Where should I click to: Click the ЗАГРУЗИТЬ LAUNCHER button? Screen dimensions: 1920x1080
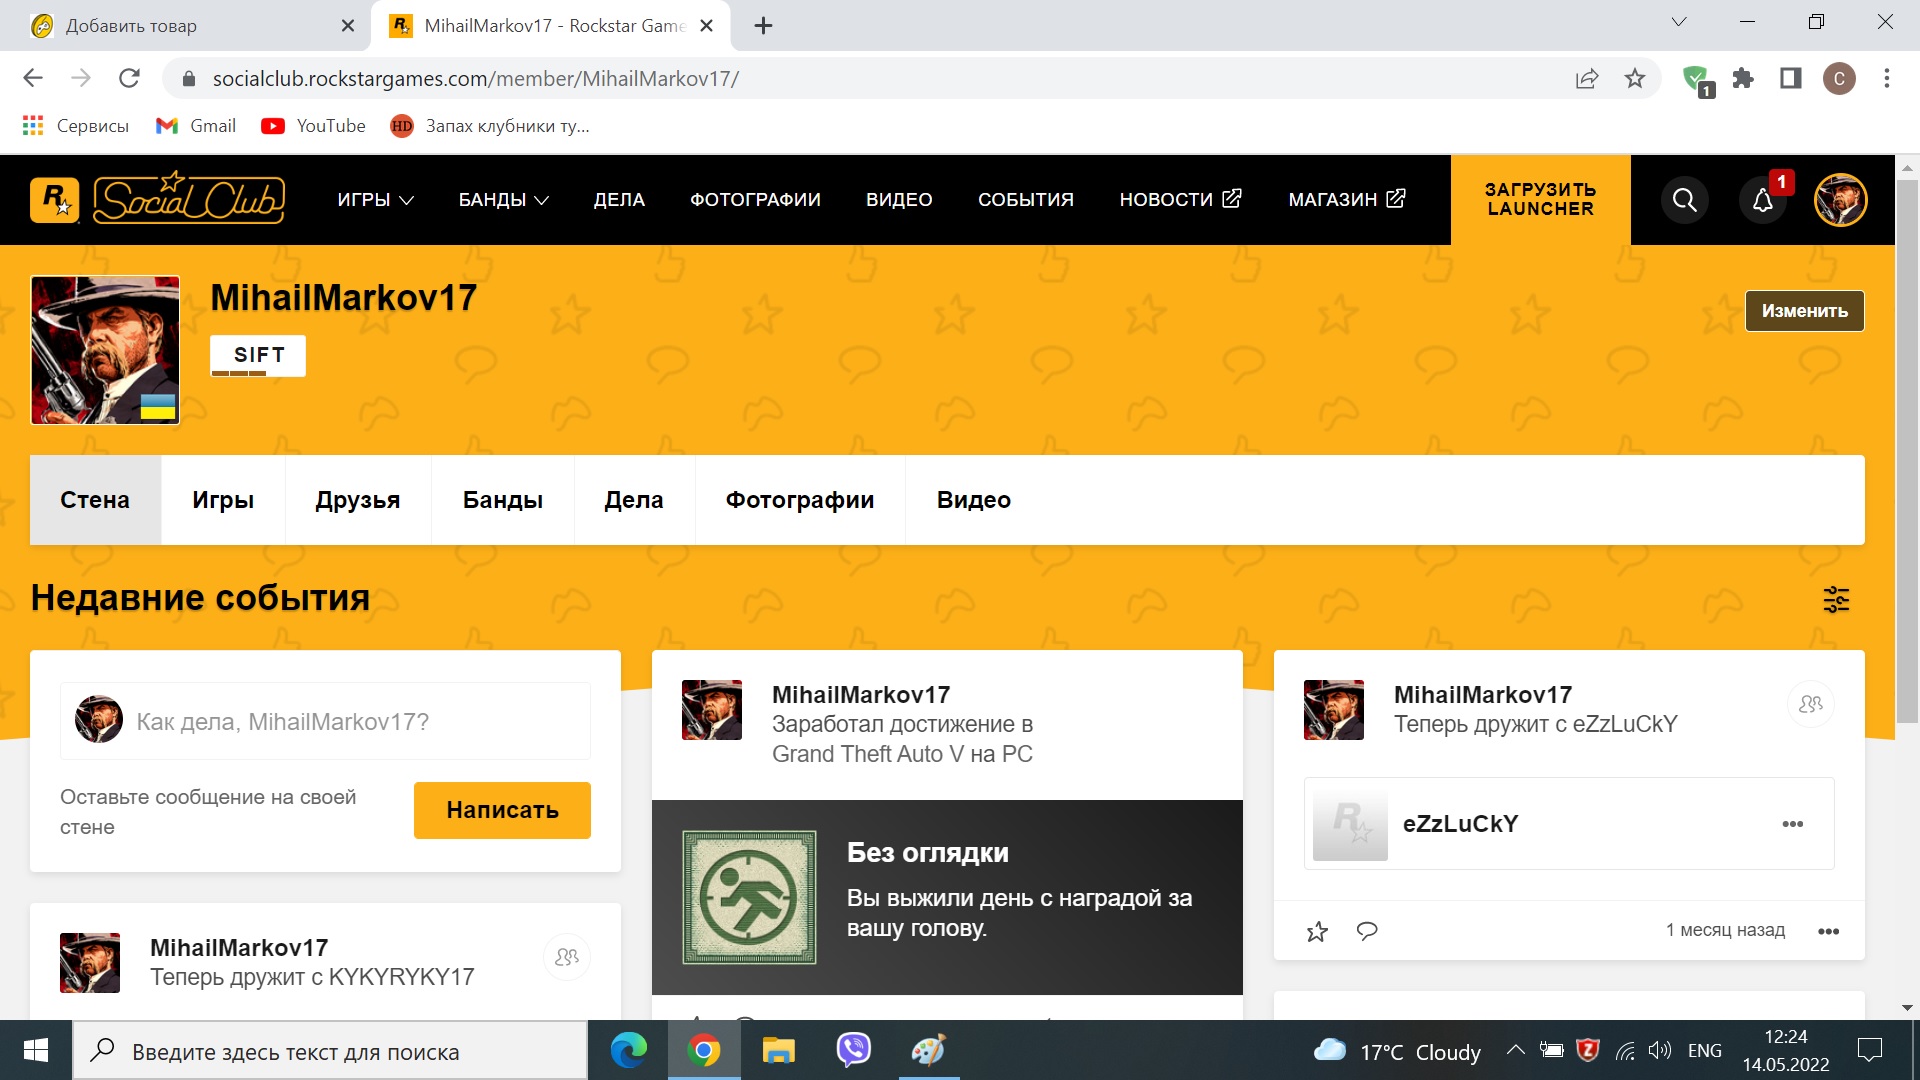[x=1540, y=200]
